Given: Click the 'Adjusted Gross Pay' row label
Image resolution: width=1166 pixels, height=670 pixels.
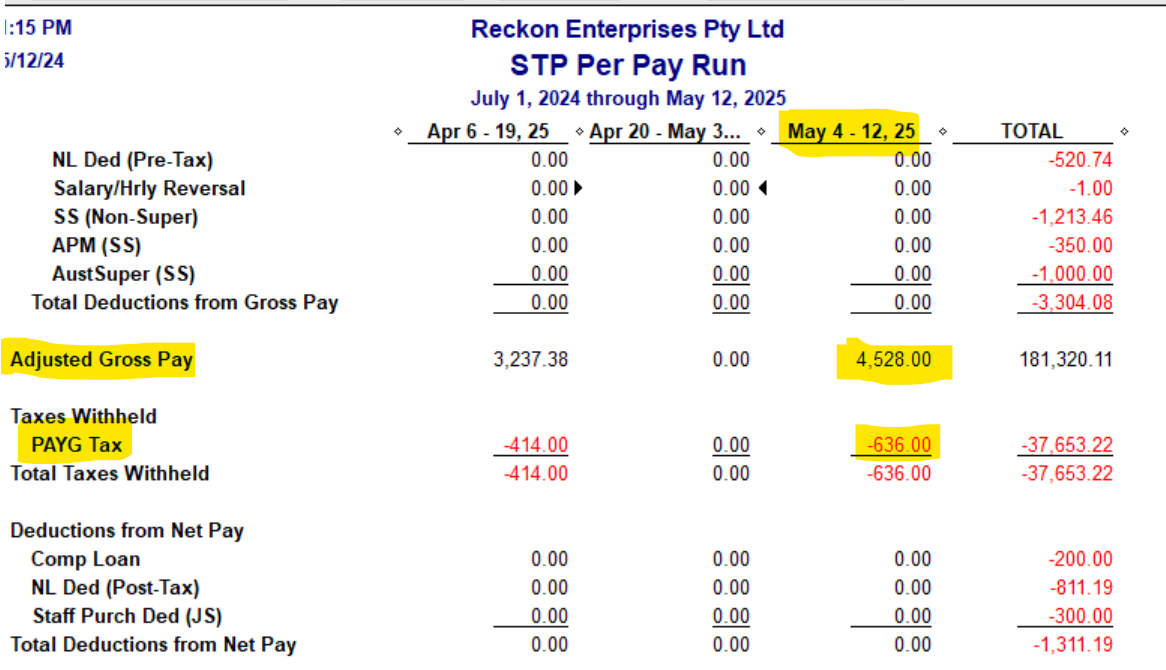Looking at the screenshot, I should pos(101,360).
